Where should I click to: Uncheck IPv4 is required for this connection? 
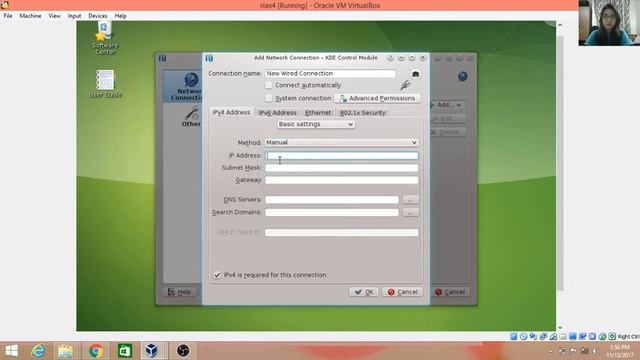tap(217, 275)
